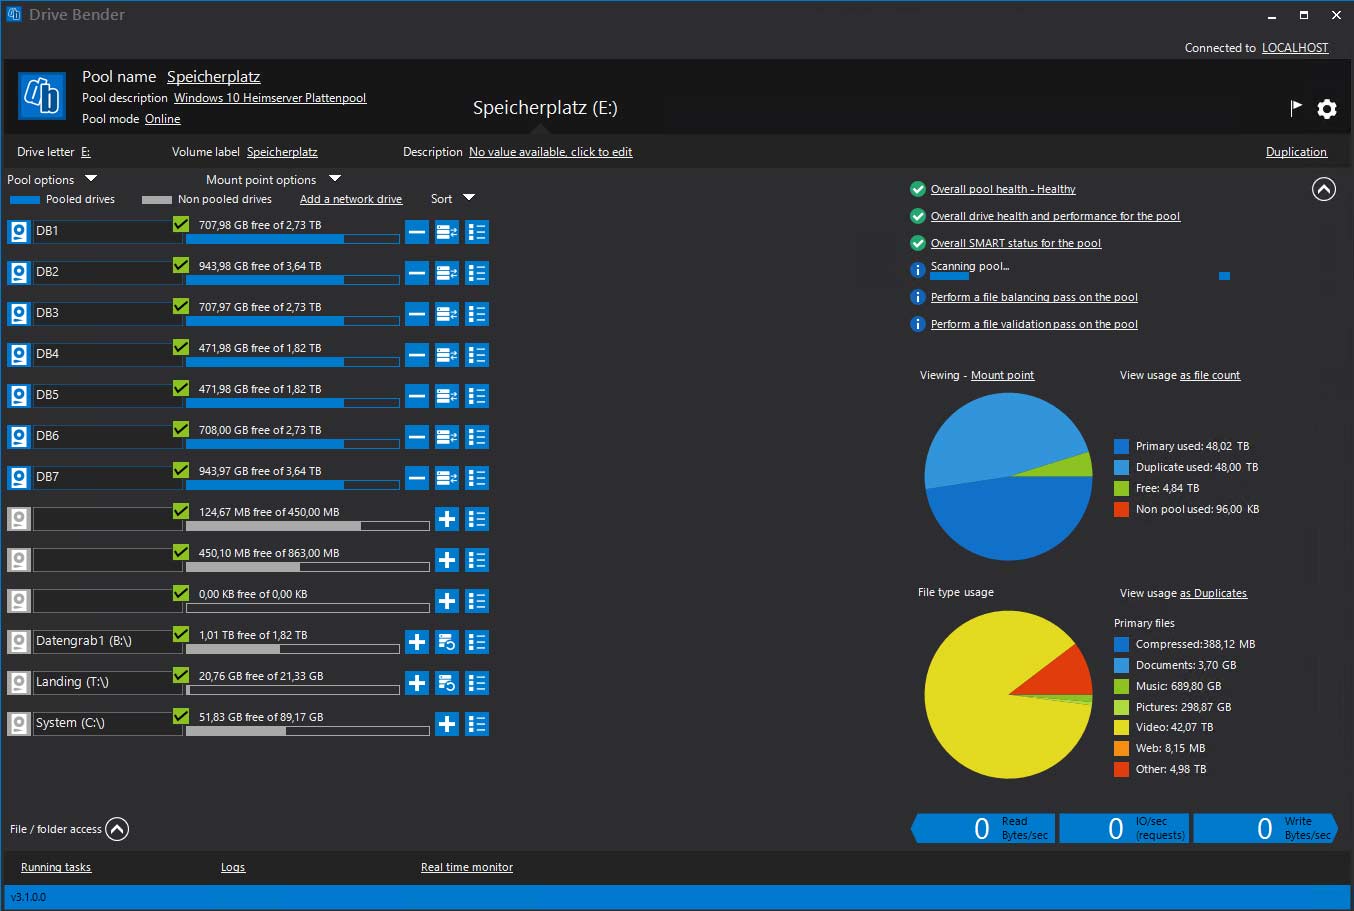Change the Pool mode Online setting

point(162,119)
